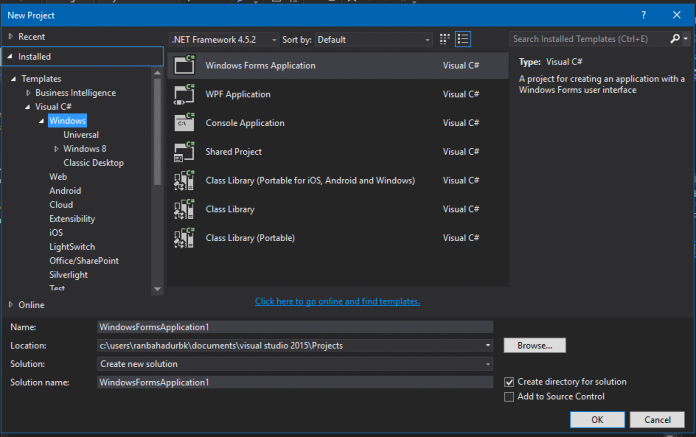696x437 pixels.
Task: Expand the Windows 8 node arrow
Action: click(56, 149)
